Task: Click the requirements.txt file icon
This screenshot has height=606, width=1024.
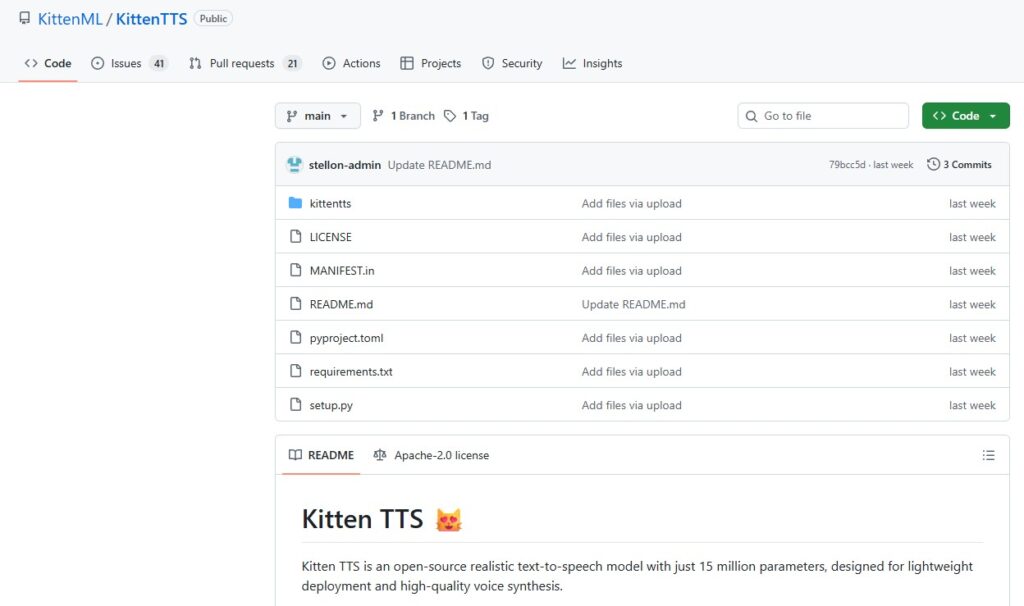Action: 296,371
